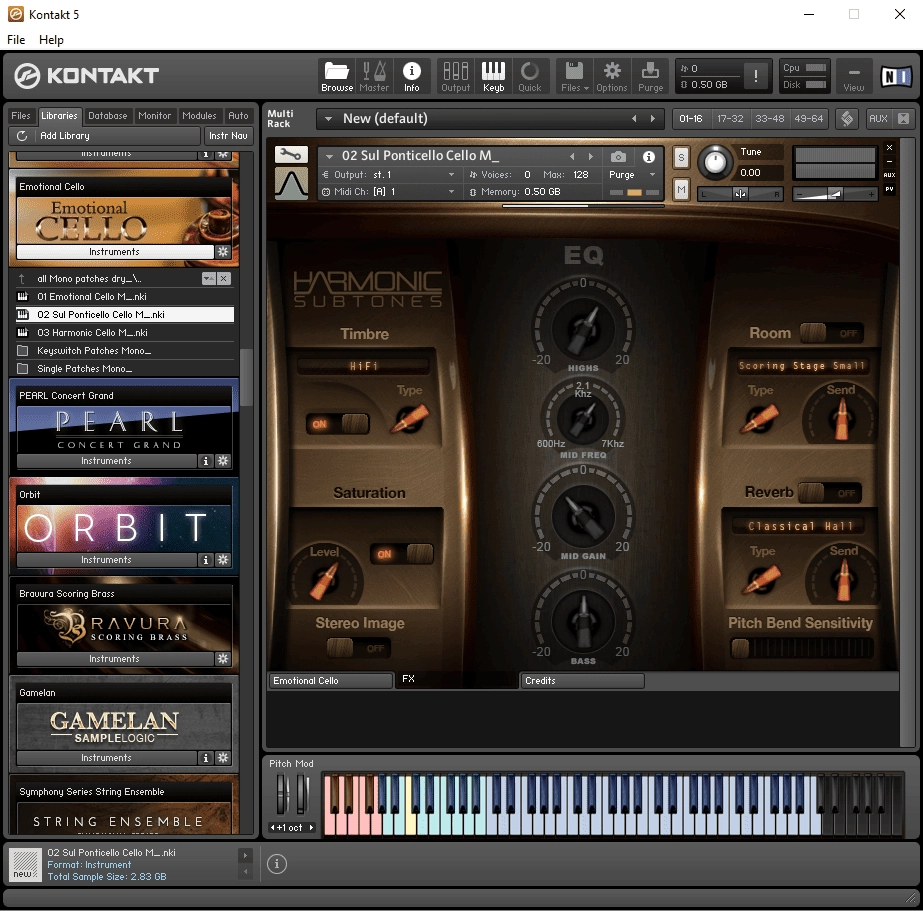Screen dimensions: 923x911
Task: Click the library list scrollbar
Action: pyautogui.click(x=246, y=377)
